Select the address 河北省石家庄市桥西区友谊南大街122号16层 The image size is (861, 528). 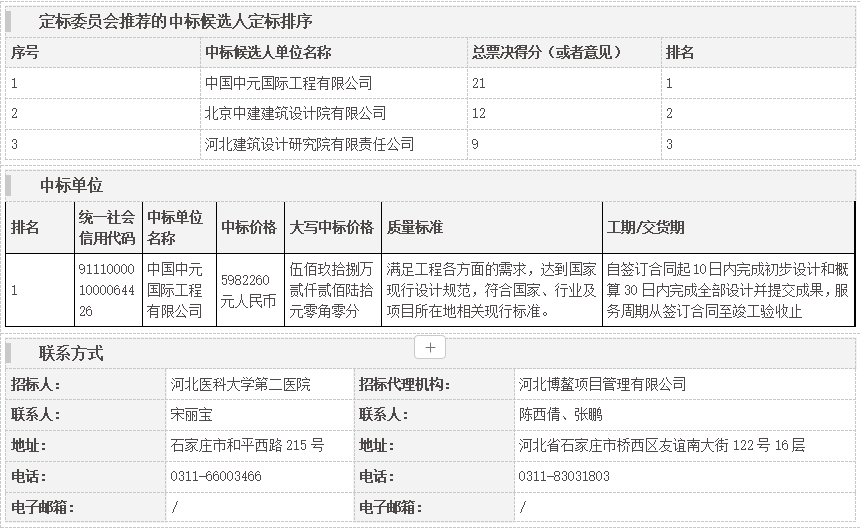662,445
